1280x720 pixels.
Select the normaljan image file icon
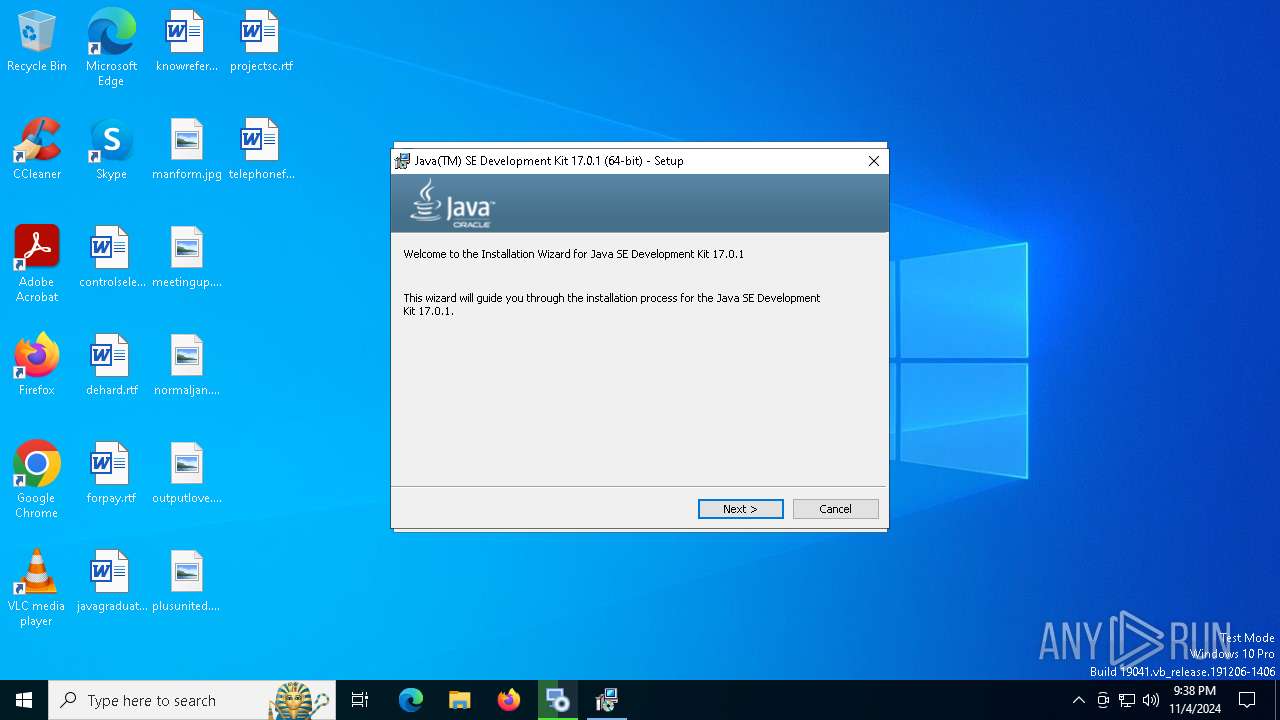click(x=187, y=366)
